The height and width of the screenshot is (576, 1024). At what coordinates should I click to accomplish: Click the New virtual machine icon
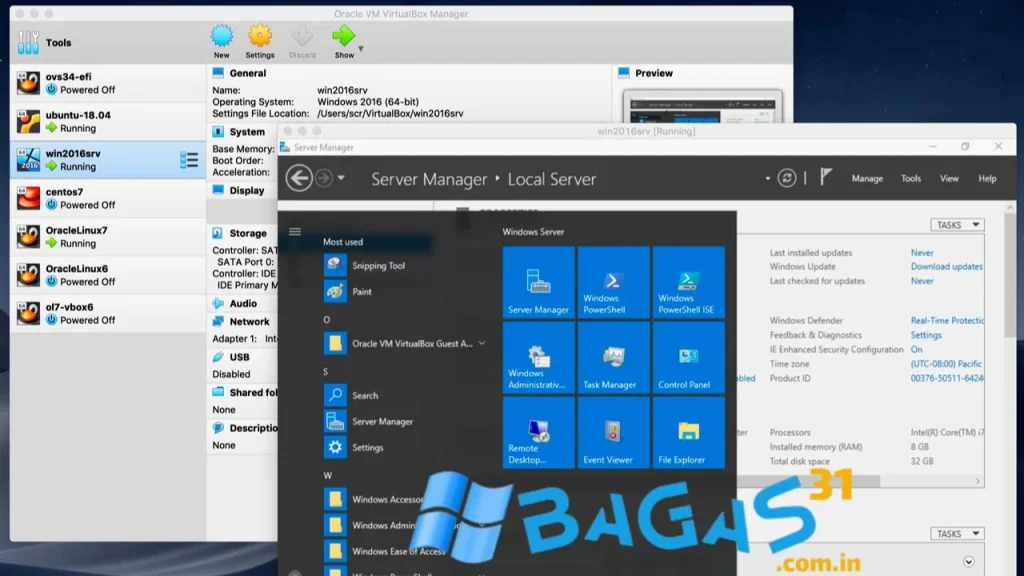point(221,37)
